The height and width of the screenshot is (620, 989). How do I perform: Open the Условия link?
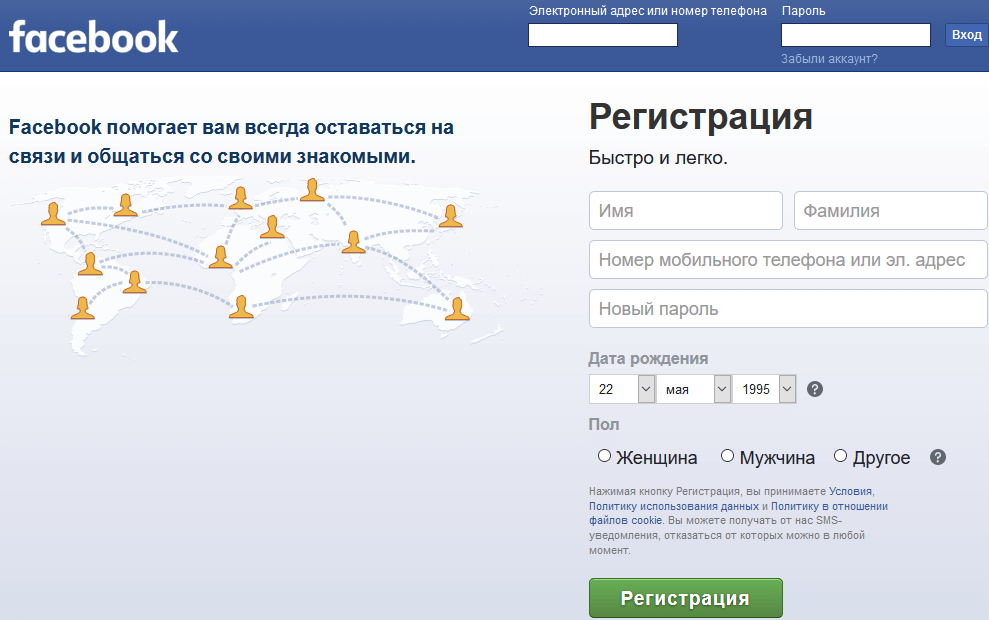coord(850,491)
